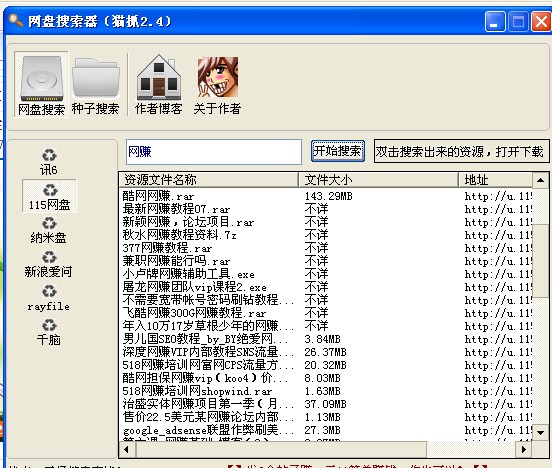
Task: Select the row 377网赚教程.rar
Action: click(x=326, y=248)
